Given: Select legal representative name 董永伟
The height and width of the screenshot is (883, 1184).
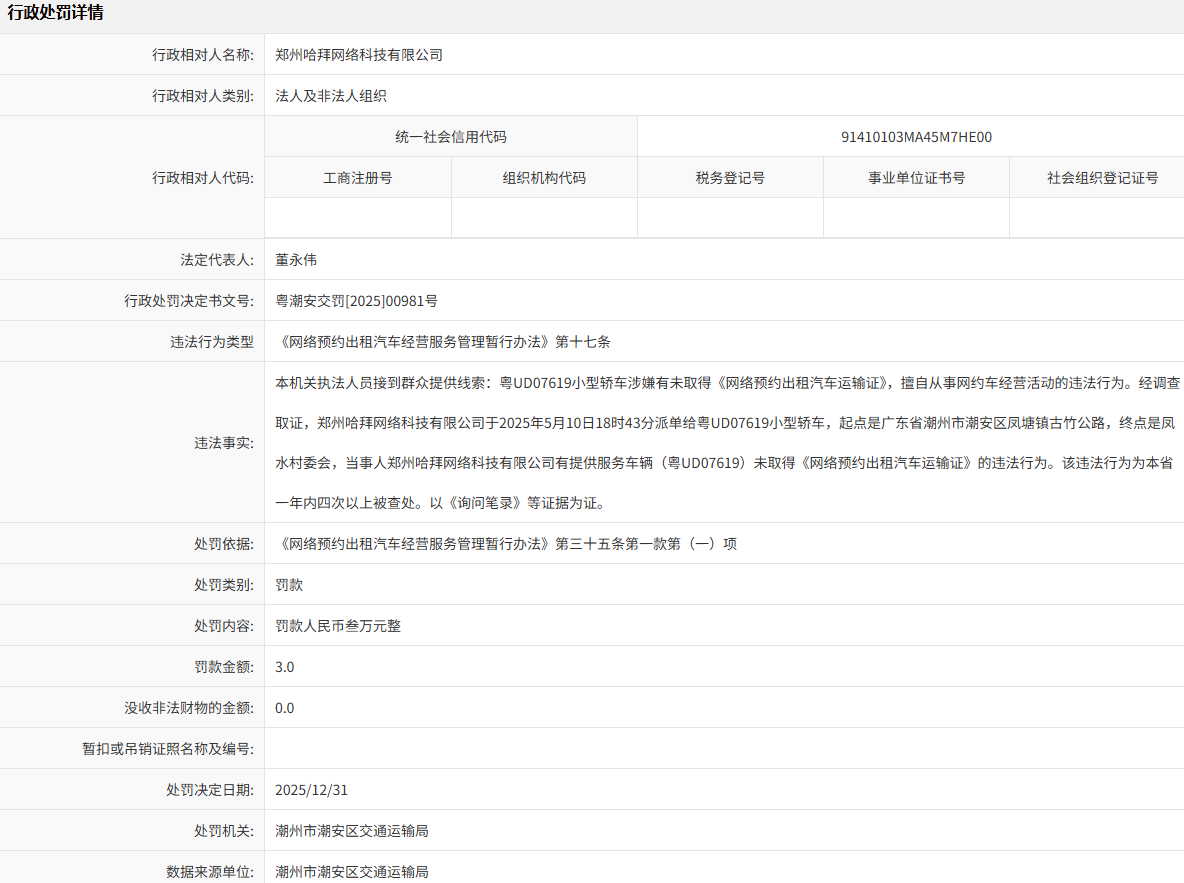Looking at the screenshot, I should tap(296, 259).
